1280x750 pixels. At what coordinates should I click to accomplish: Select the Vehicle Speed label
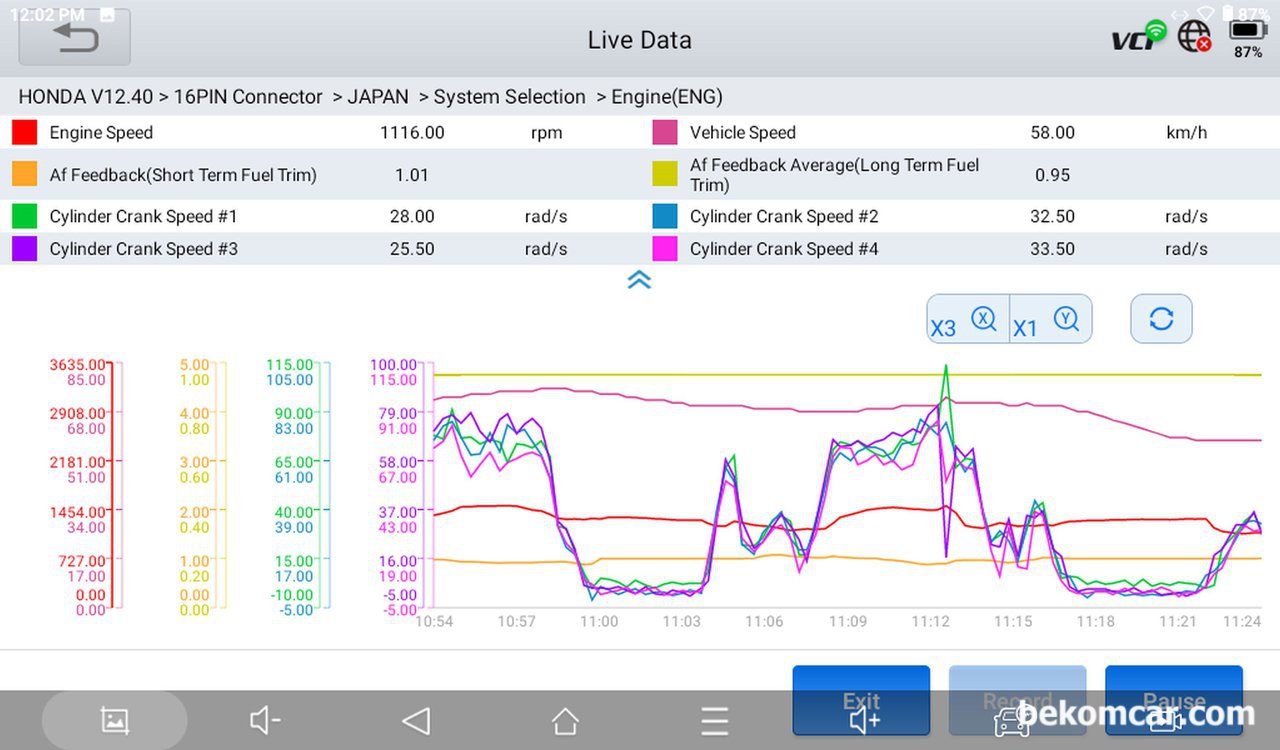click(743, 132)
